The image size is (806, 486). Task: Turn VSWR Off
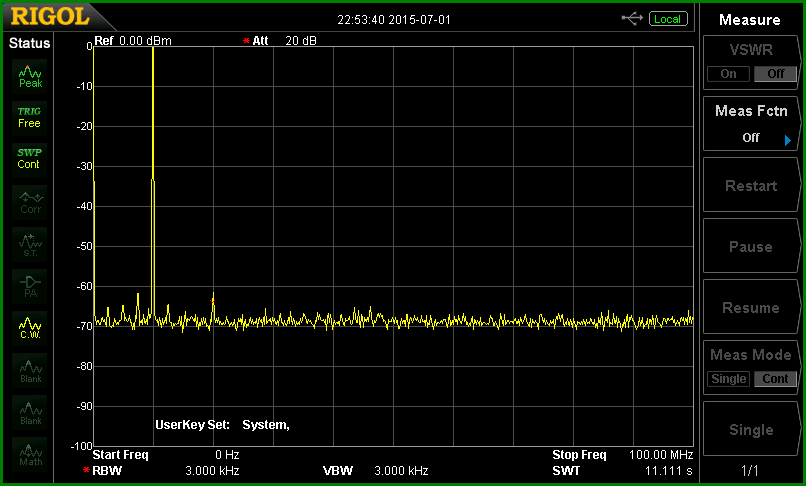tap(776, 74)
